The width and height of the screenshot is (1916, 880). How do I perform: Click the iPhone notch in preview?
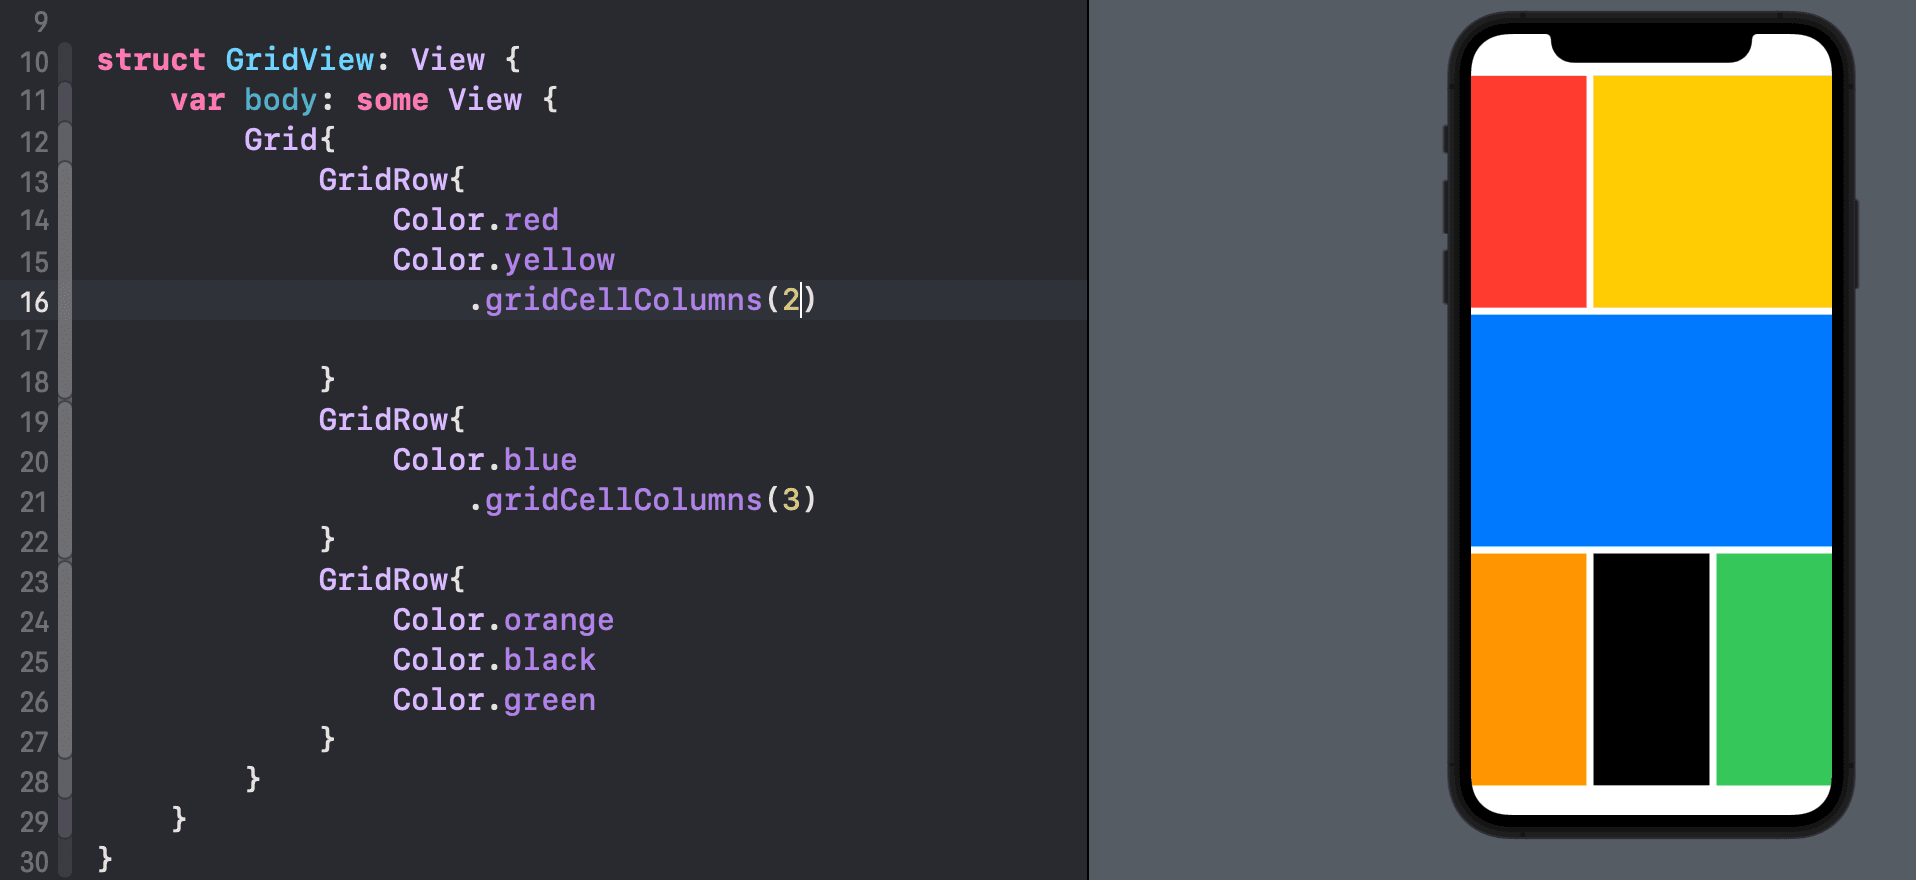coord(1651,46)
